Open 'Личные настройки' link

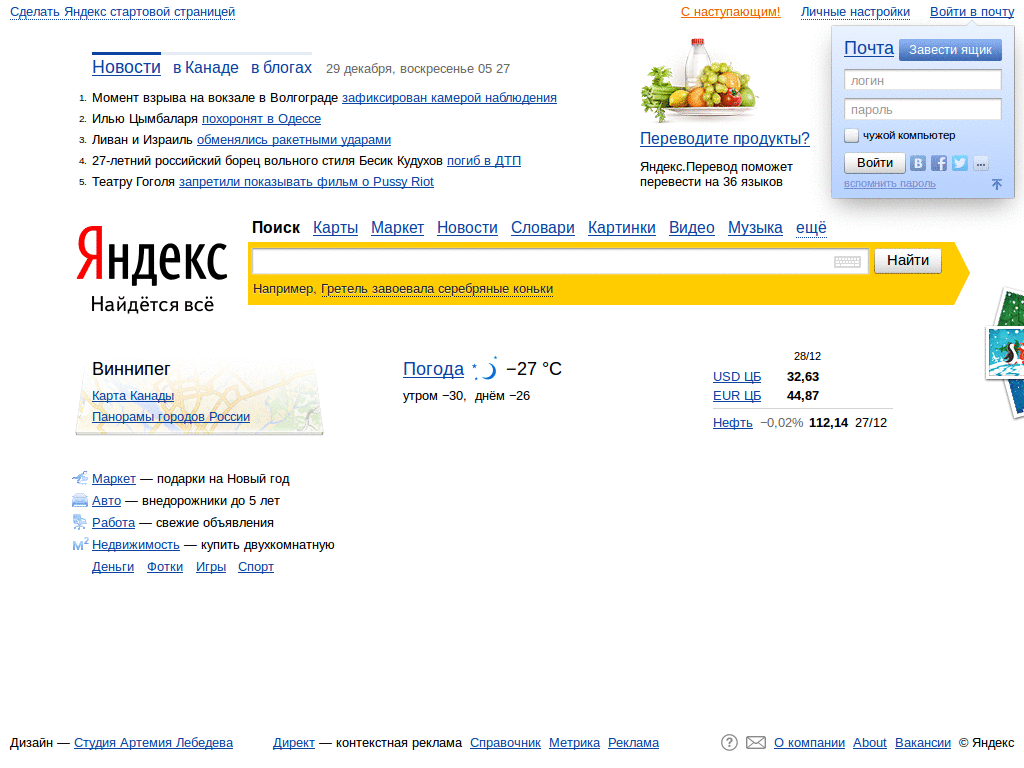point(855,12)
